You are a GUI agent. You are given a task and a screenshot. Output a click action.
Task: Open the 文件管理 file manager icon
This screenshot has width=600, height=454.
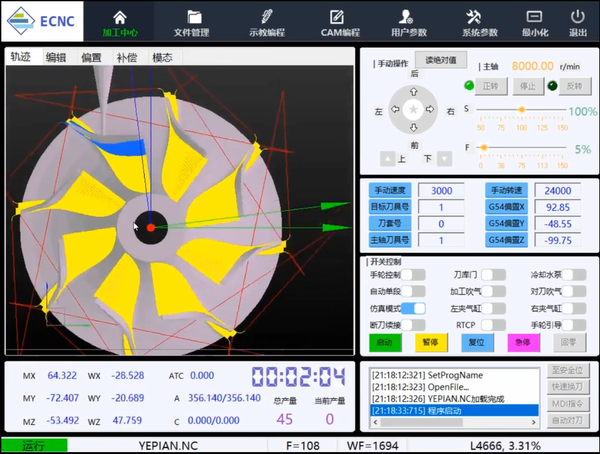[192, 17]
